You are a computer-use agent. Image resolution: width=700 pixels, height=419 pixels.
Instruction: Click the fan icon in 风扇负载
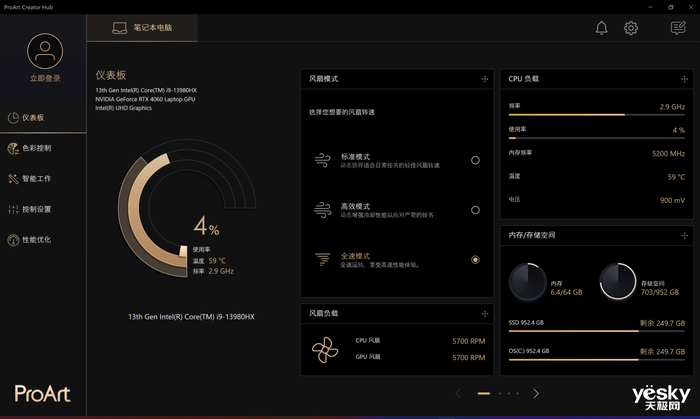coord(325,349)
